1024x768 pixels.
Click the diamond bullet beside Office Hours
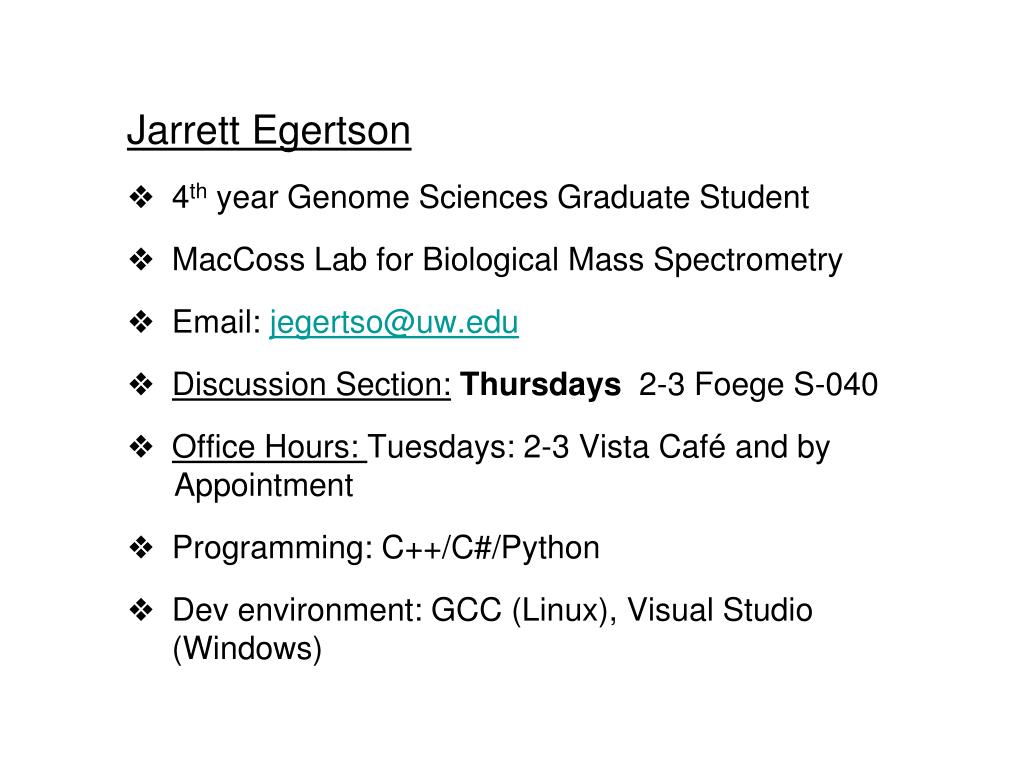click(141, 447)
